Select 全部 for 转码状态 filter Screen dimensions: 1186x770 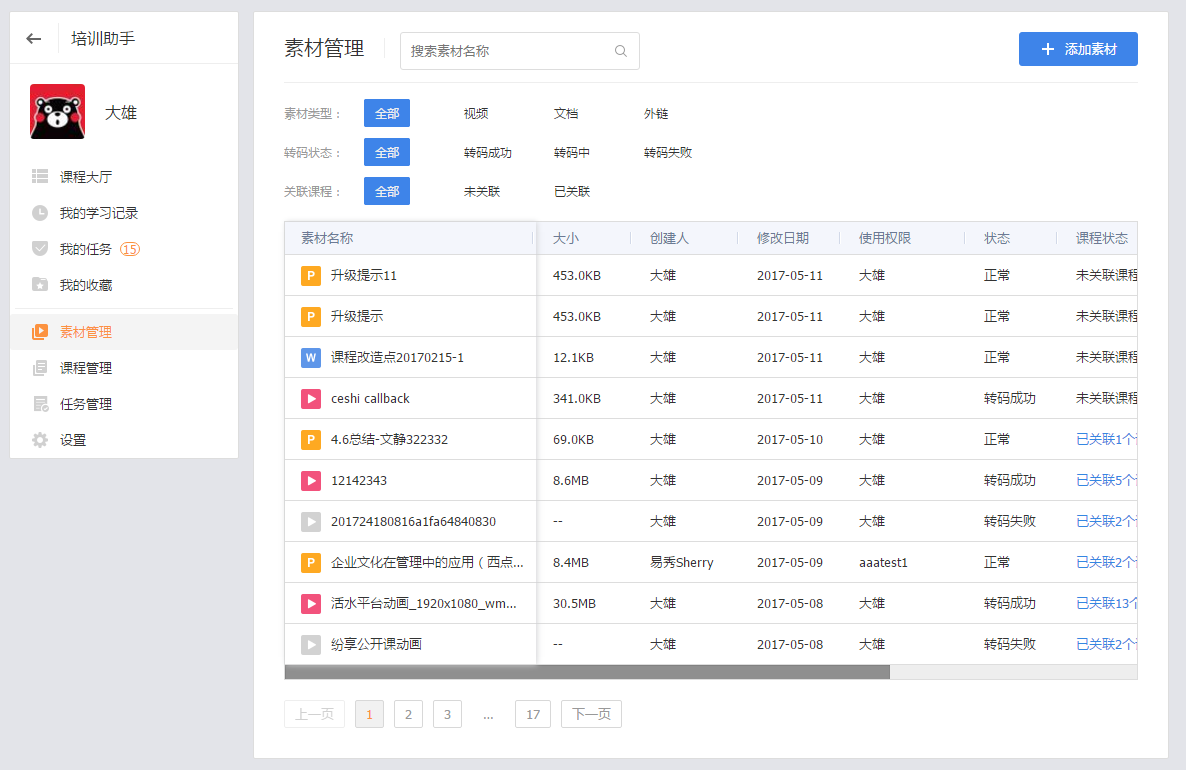coord(387,152)
